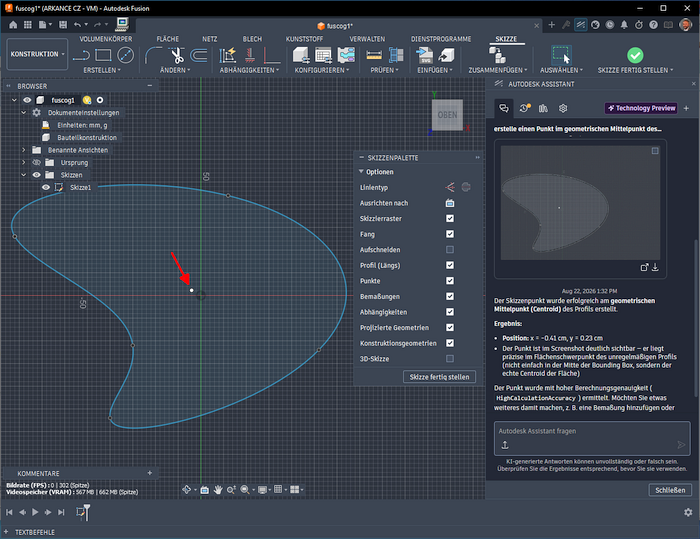Open the Assistant settings gear icon
Image resolution: width=700 pixels, height=539 pixels.
coord(563,108)
